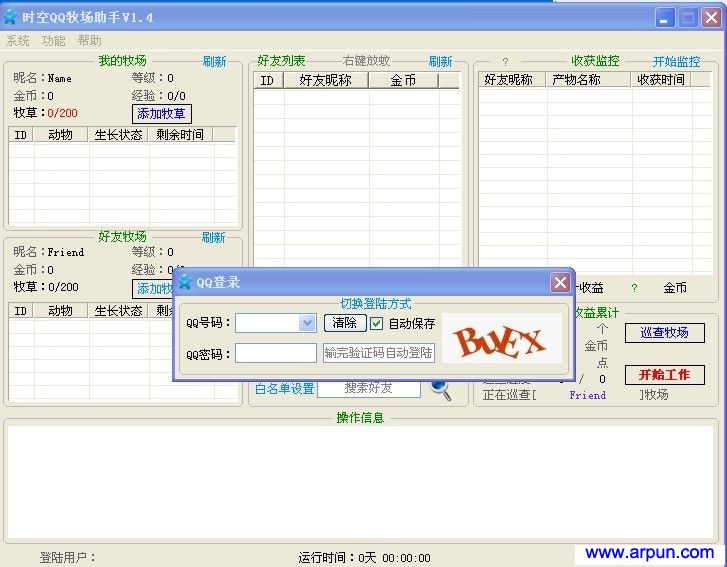Click 好友昵称 column header in 好友列表
The image size is (727, 567).
click(x=325, y=81)
